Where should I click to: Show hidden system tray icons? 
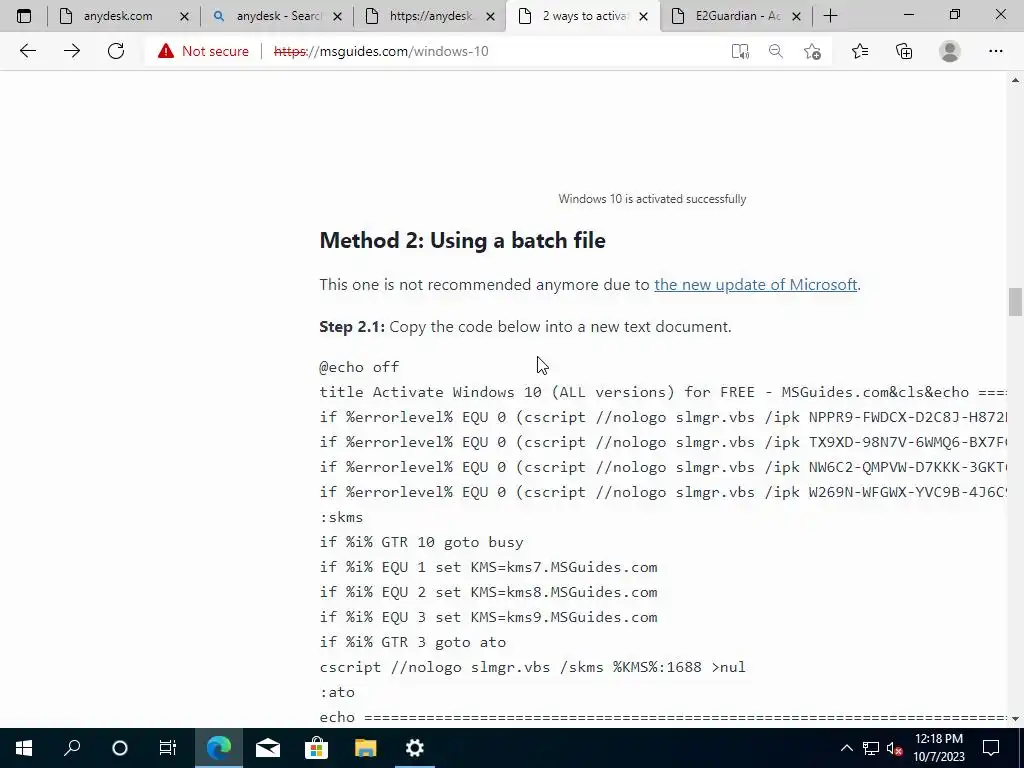(846, 748)
